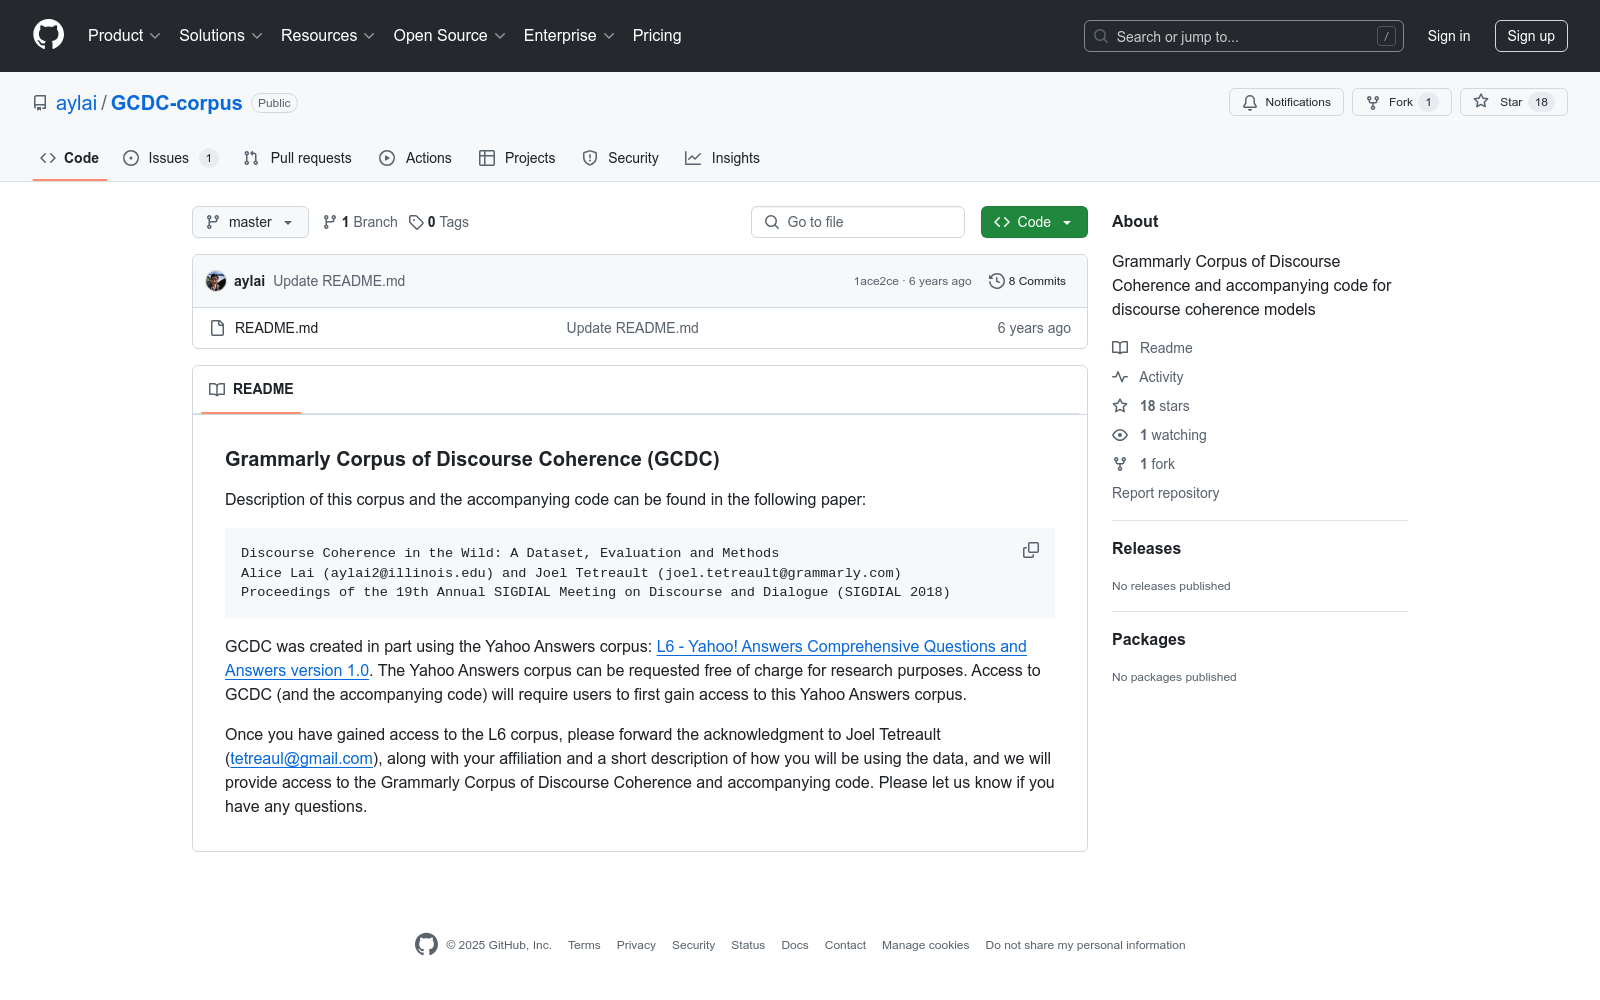Open commit 1ace2ce
The image size is (1600, 1000).
[876, 282]
